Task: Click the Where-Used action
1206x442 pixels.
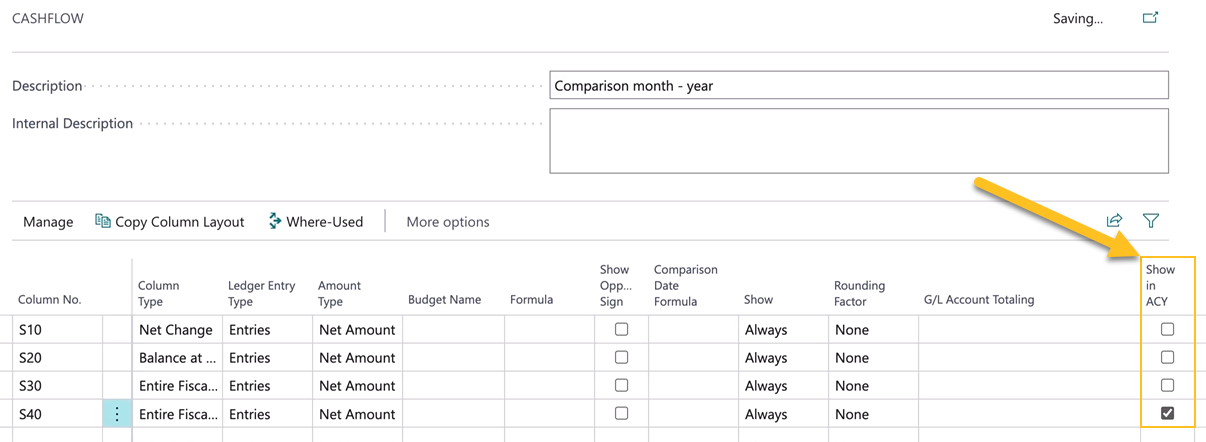Action: [324, 222]
